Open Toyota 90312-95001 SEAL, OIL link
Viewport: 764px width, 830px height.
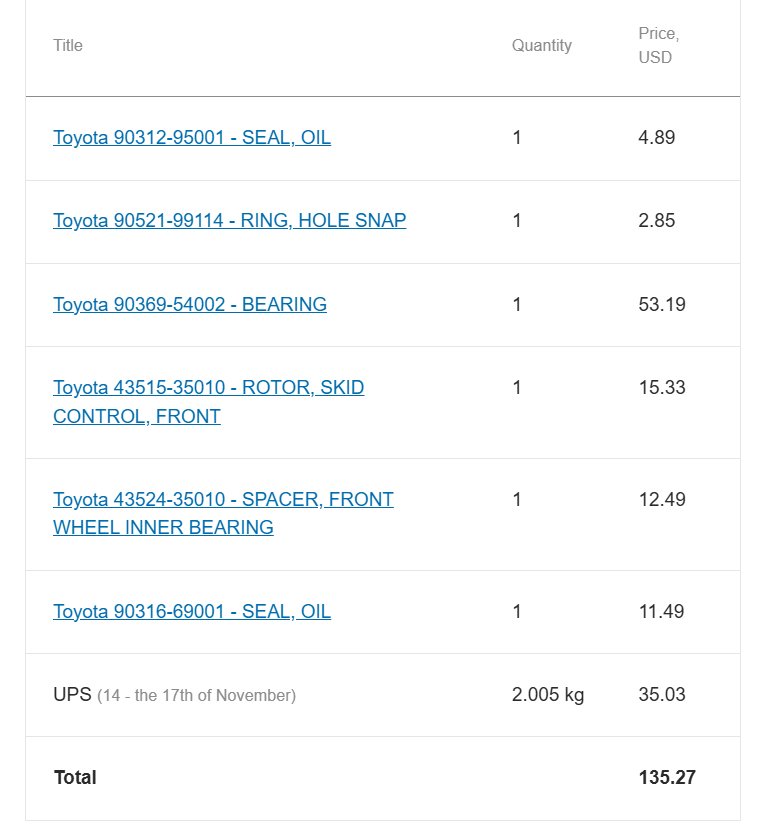coord(192,138)
